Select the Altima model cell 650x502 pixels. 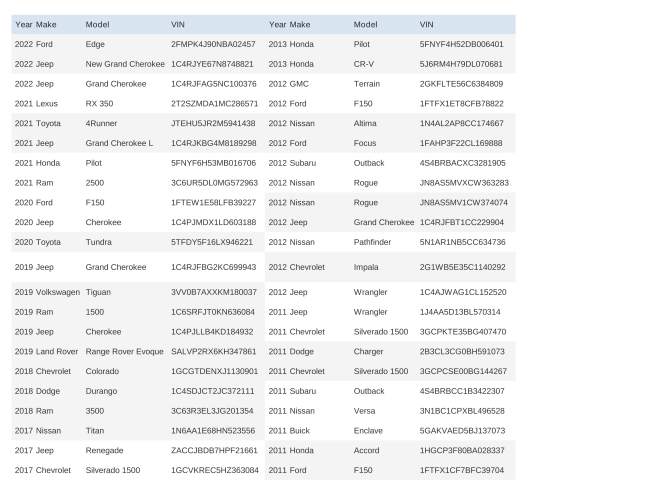click(x=367, y=123)
